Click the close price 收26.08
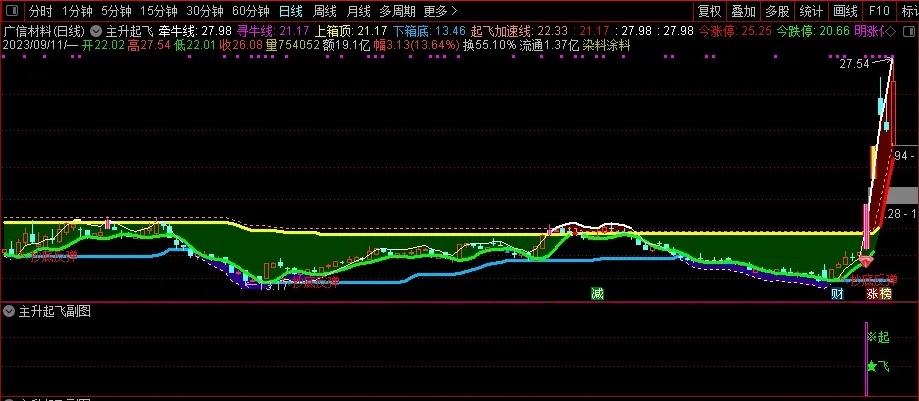 241,45
